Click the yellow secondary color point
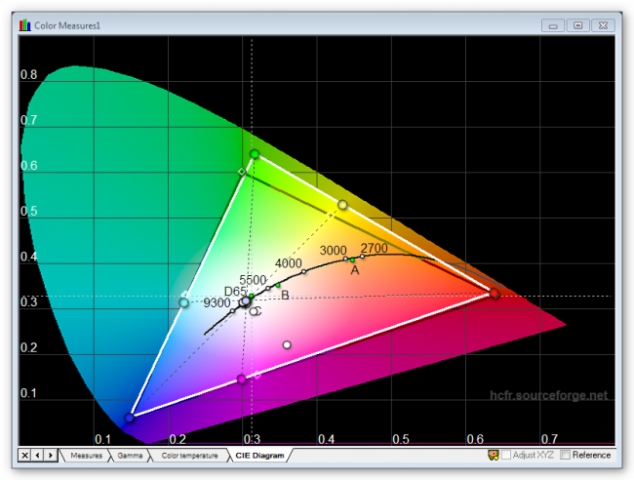This screenshot has width=634, height=480. [342, 204]
